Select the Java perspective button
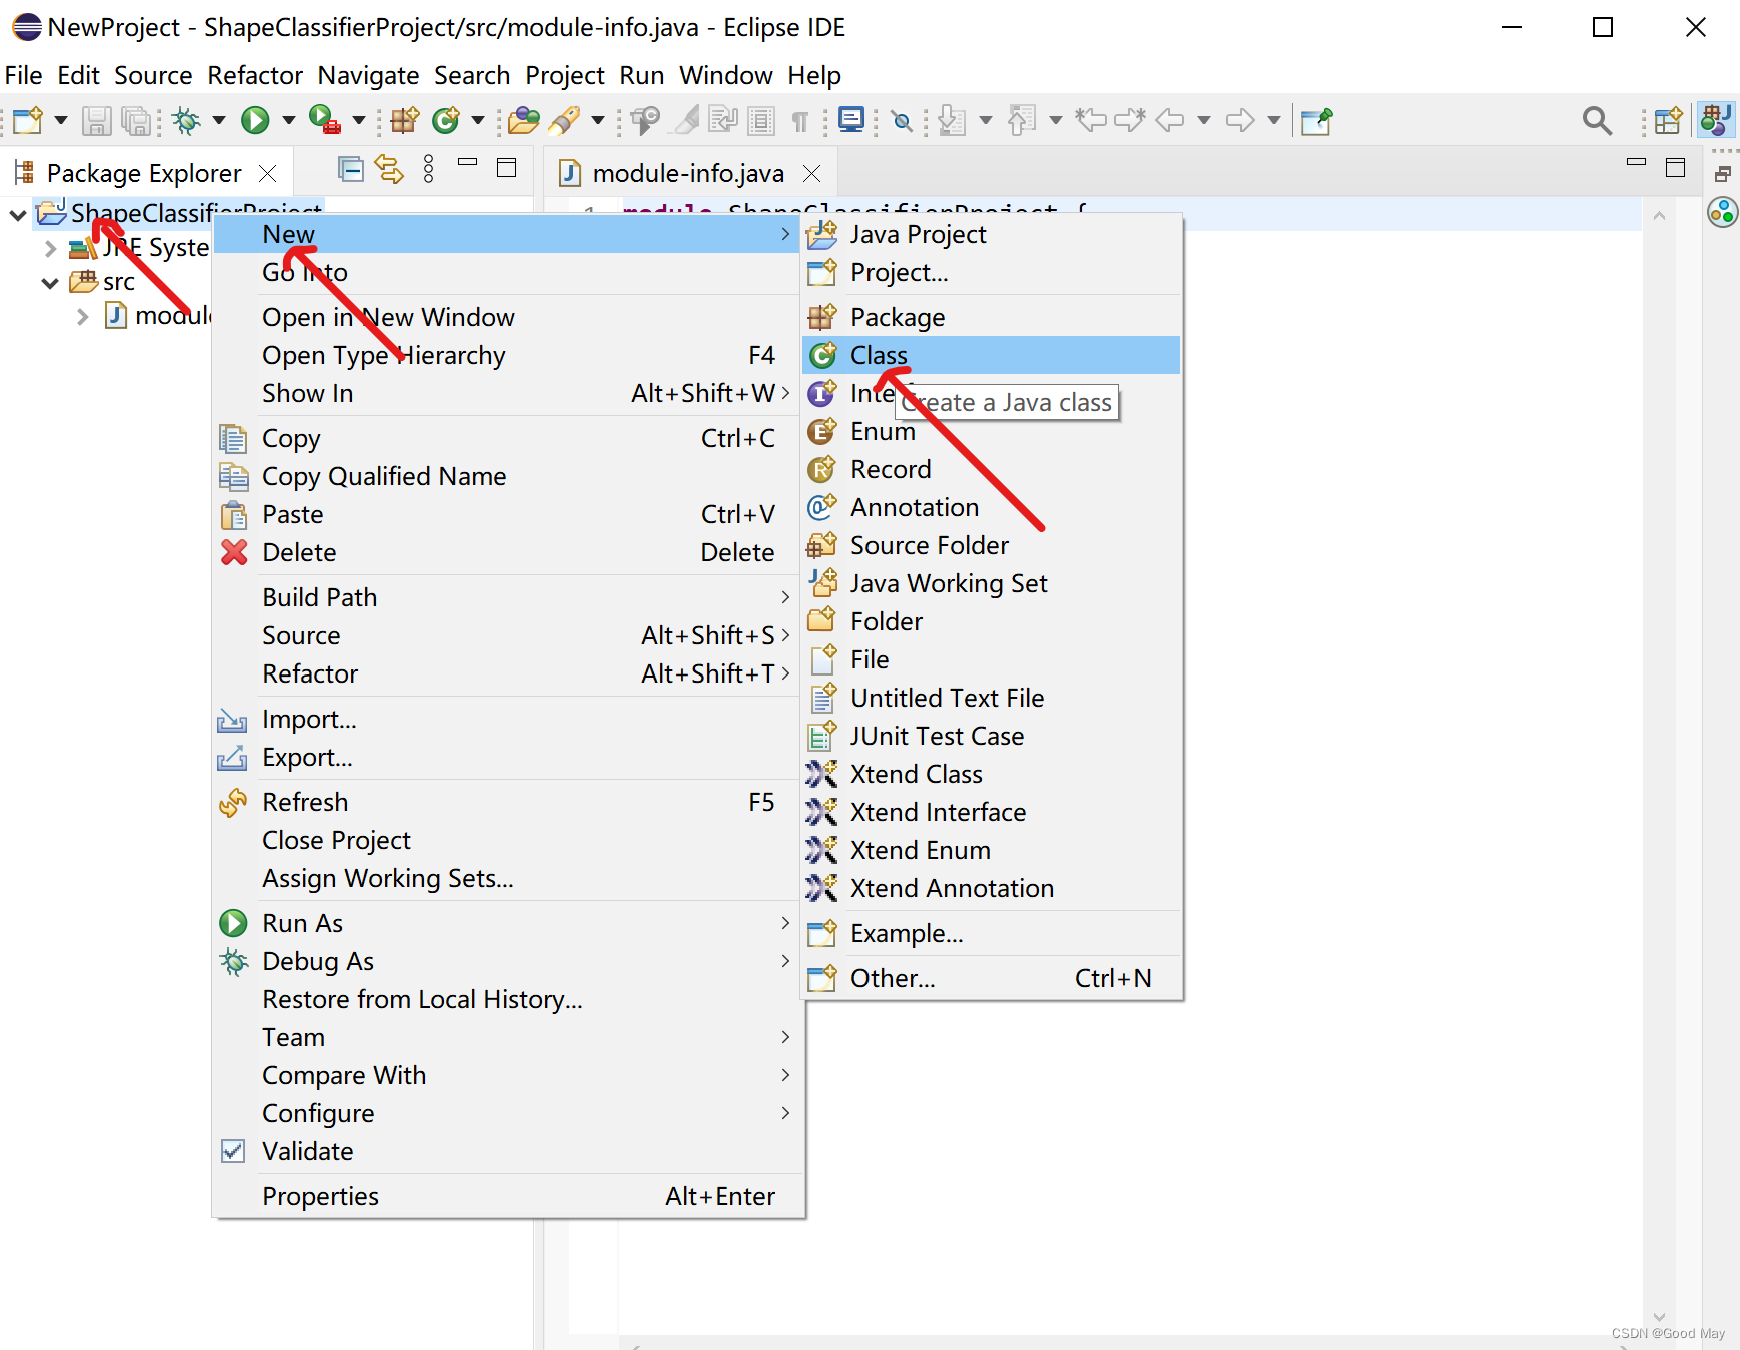The height and width of the screenshot is (1350, 1740). 1716,121
